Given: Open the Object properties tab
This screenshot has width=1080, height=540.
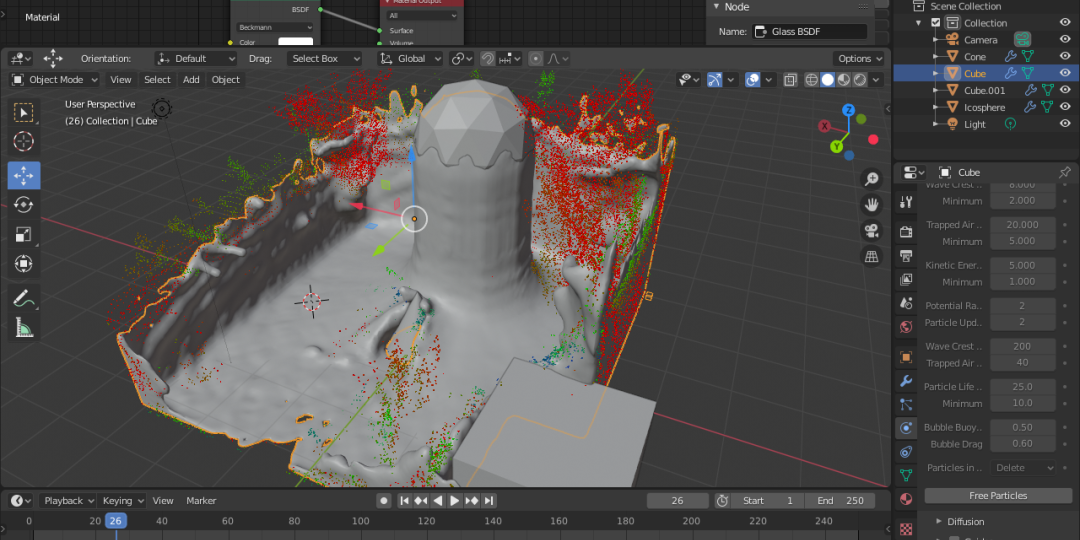Looking at the screenshot, I should [x=906, y=357].
